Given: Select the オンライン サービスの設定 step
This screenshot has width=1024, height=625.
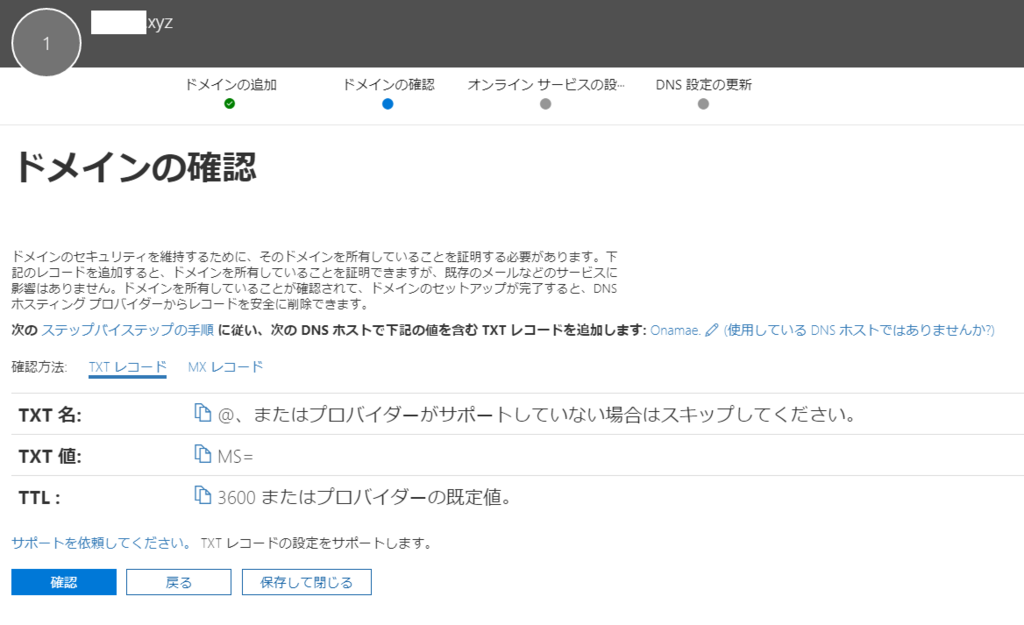Looking at the screenshot, I should [x=546, y=85].
